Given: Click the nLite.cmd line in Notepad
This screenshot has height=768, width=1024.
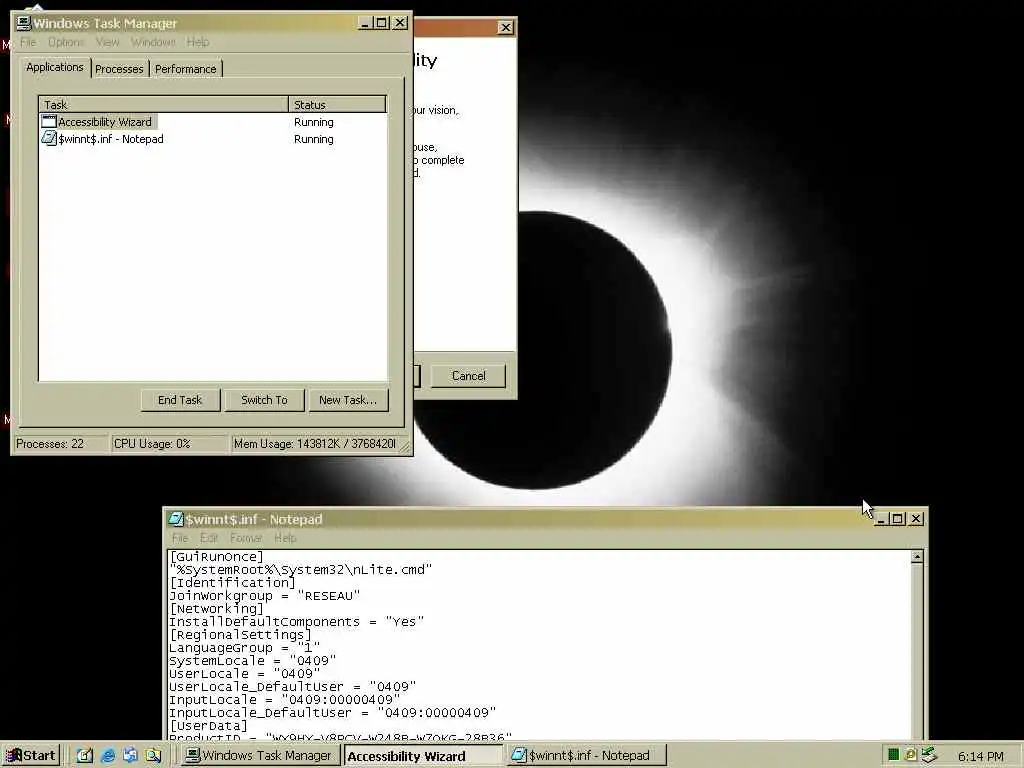Looking at the screenshot, I should point(300,570).
